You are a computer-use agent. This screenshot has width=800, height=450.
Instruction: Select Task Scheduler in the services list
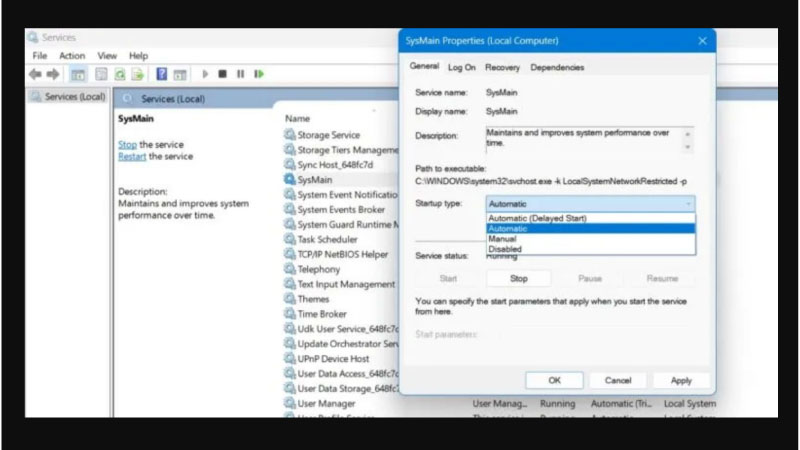pos(328,240)
